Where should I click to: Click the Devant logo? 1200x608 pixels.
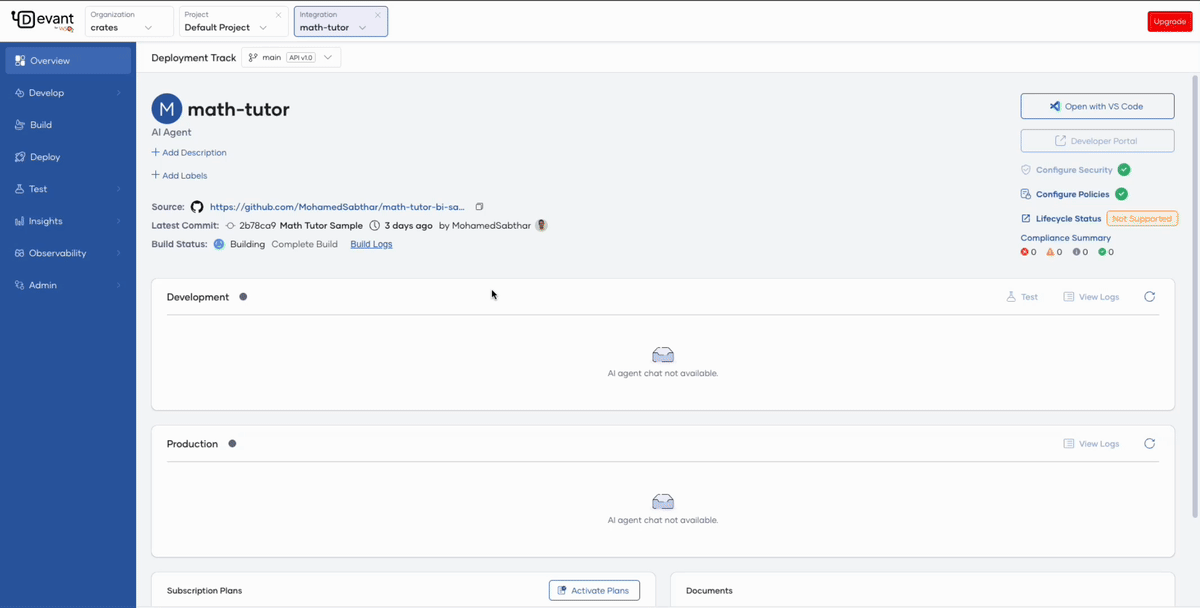[x=42, y=21]
